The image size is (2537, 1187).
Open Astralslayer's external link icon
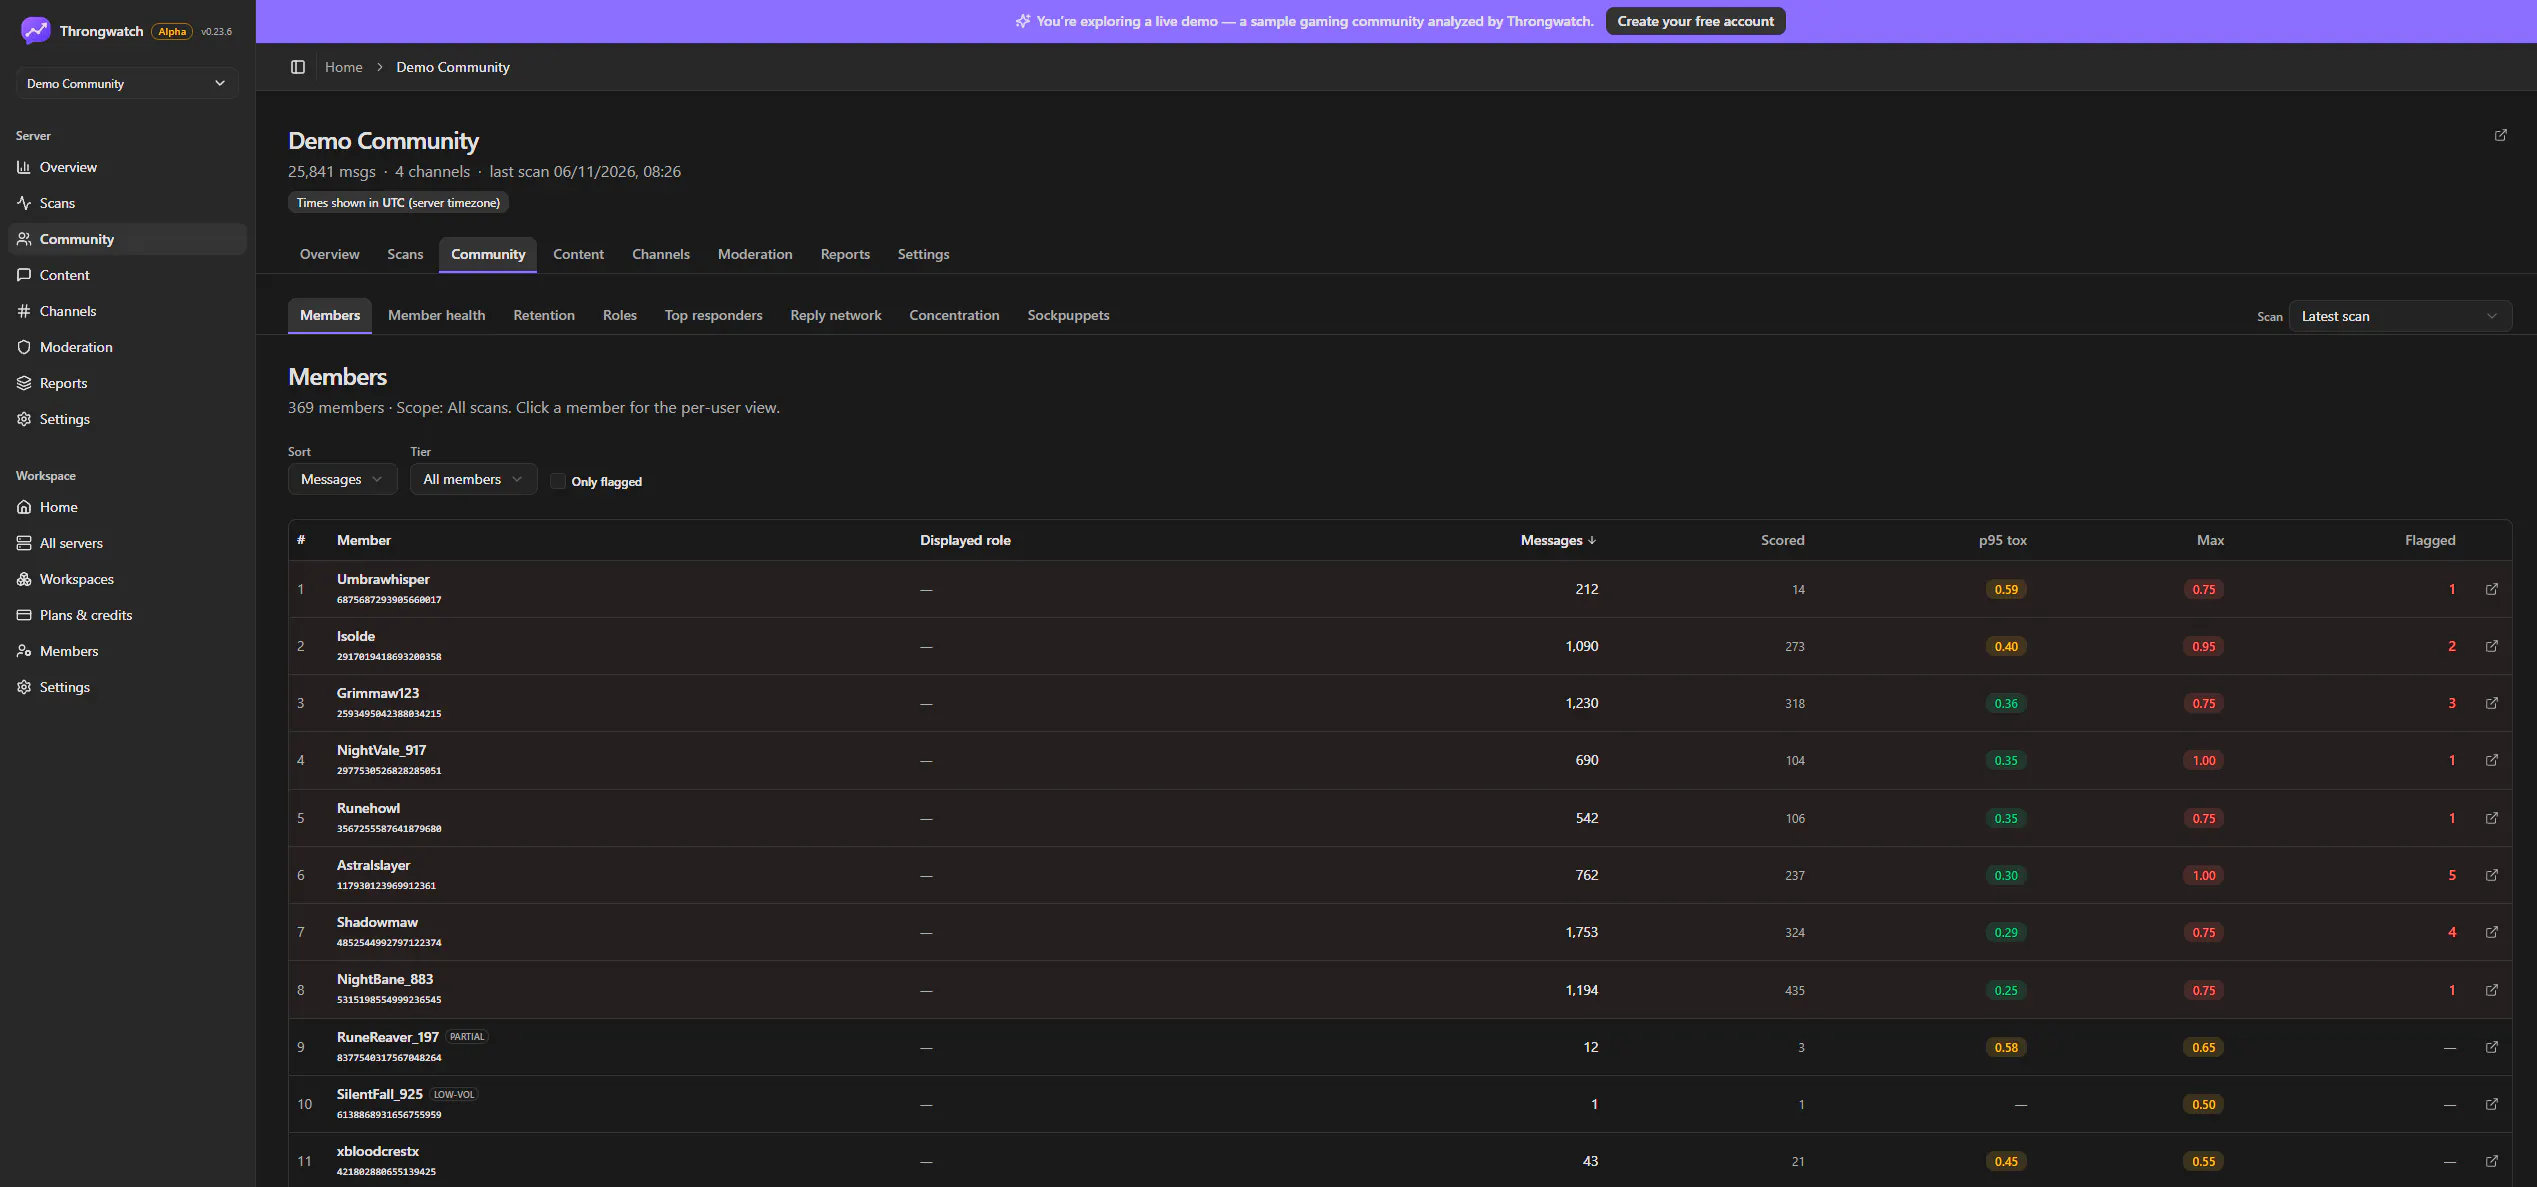pos(2492,875)
